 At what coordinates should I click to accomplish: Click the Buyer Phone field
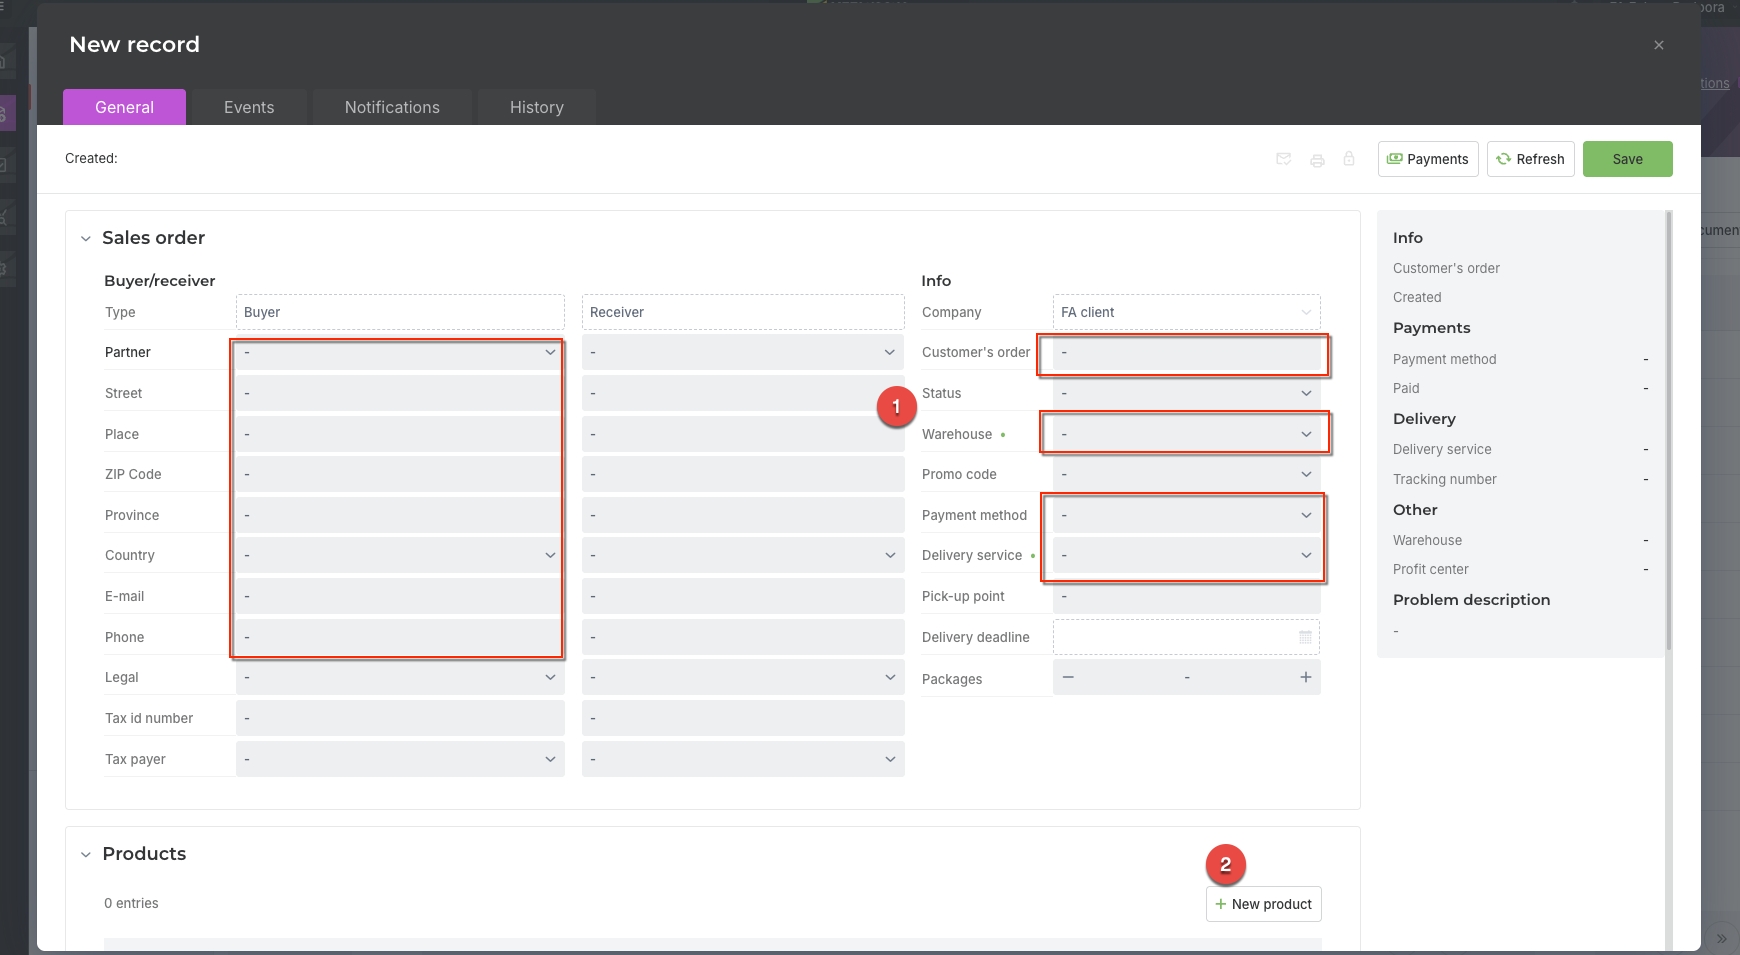click(400, 637)
